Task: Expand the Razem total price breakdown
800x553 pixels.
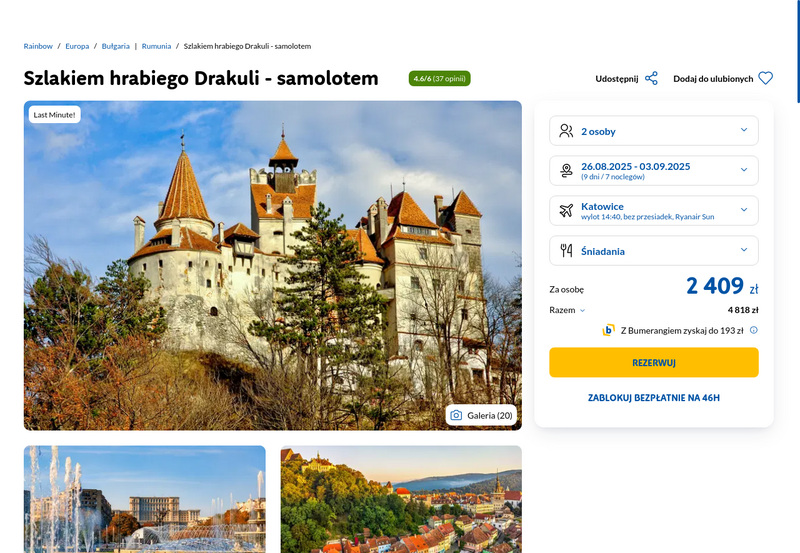Action: [x=567, y=310]
